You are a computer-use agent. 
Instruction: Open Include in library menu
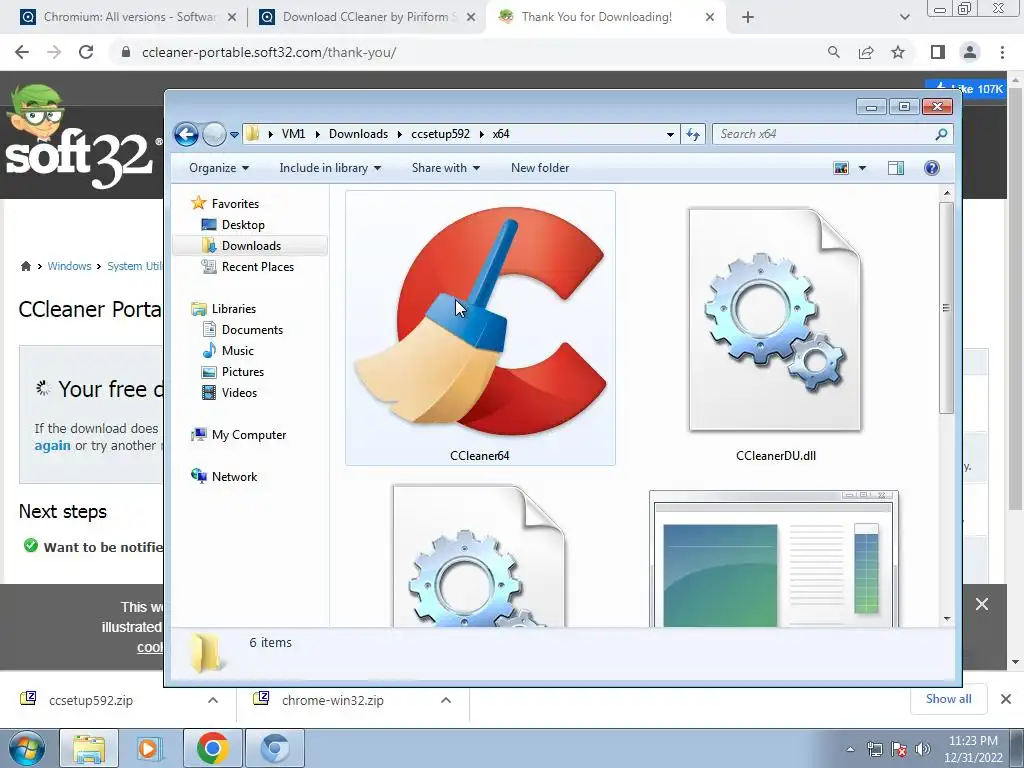(330, 168)
